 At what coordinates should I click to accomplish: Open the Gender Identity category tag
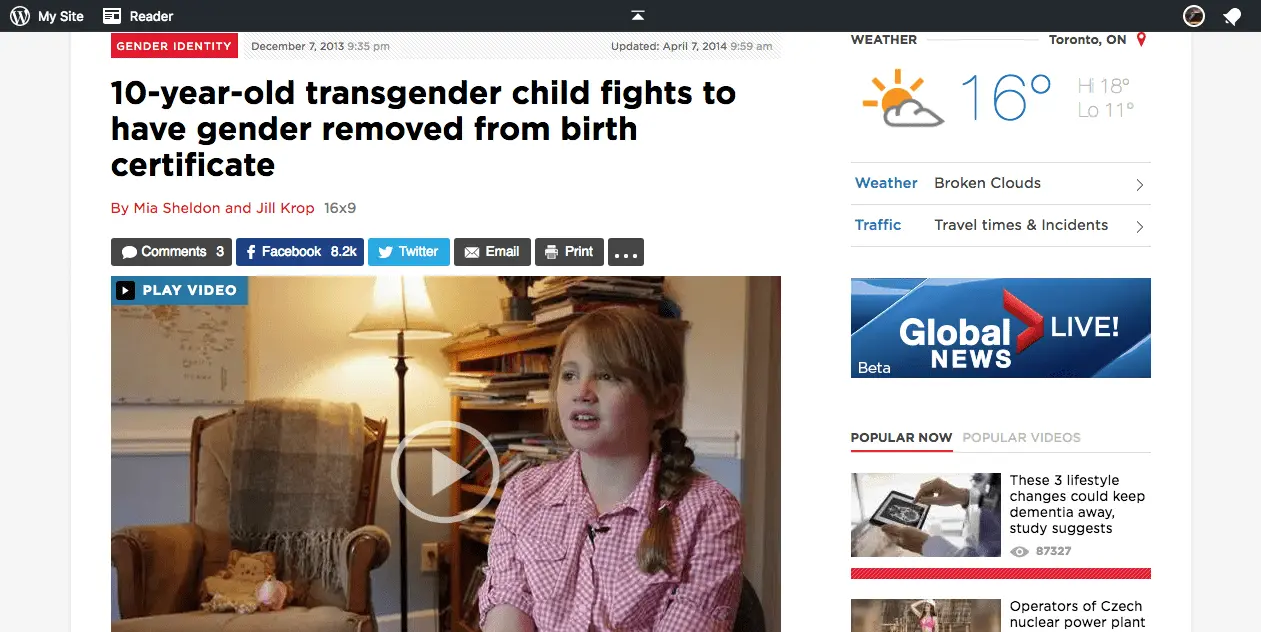174,46
